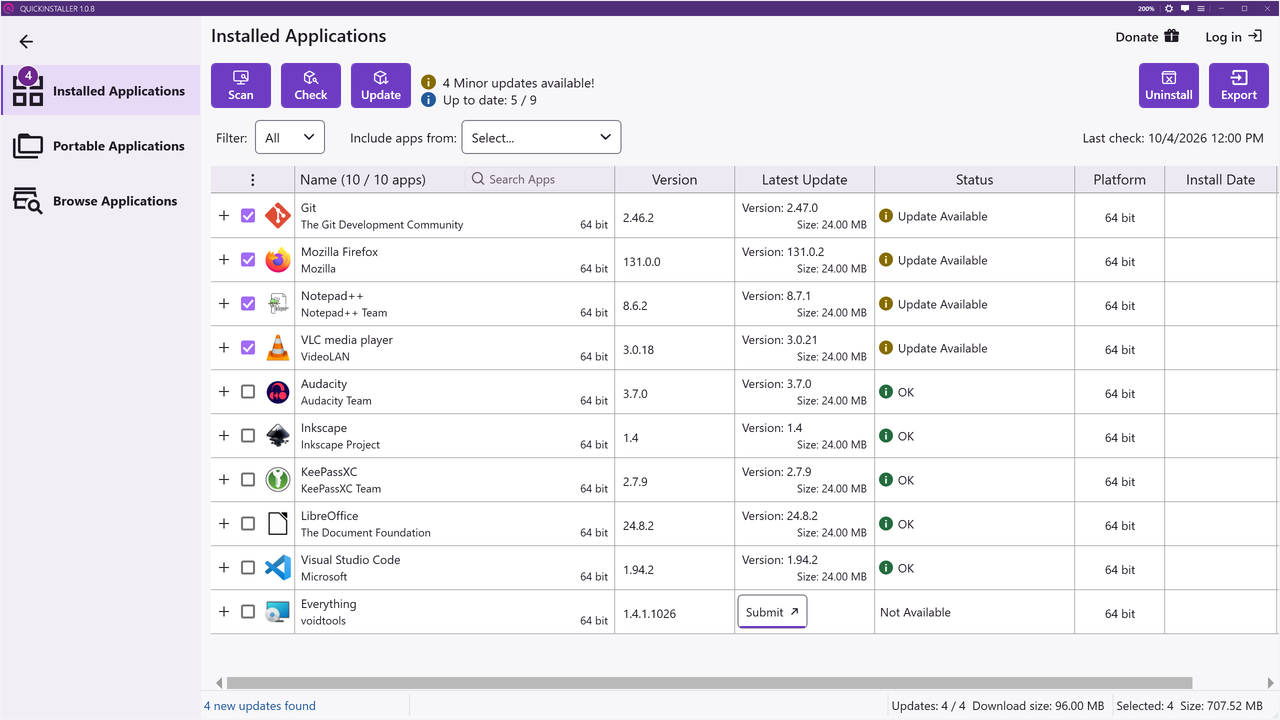Check the LibreOffice checkbox

coord(248,524)
